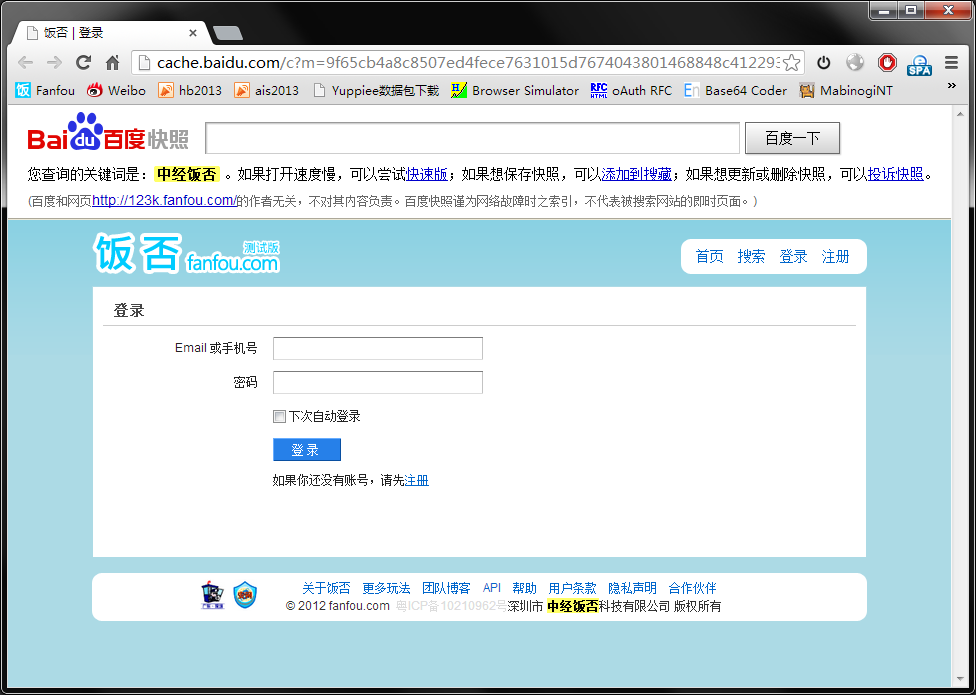Open the Yuppiee数据包下载 bookmark

pyautogui.click(x=376, y=91)
